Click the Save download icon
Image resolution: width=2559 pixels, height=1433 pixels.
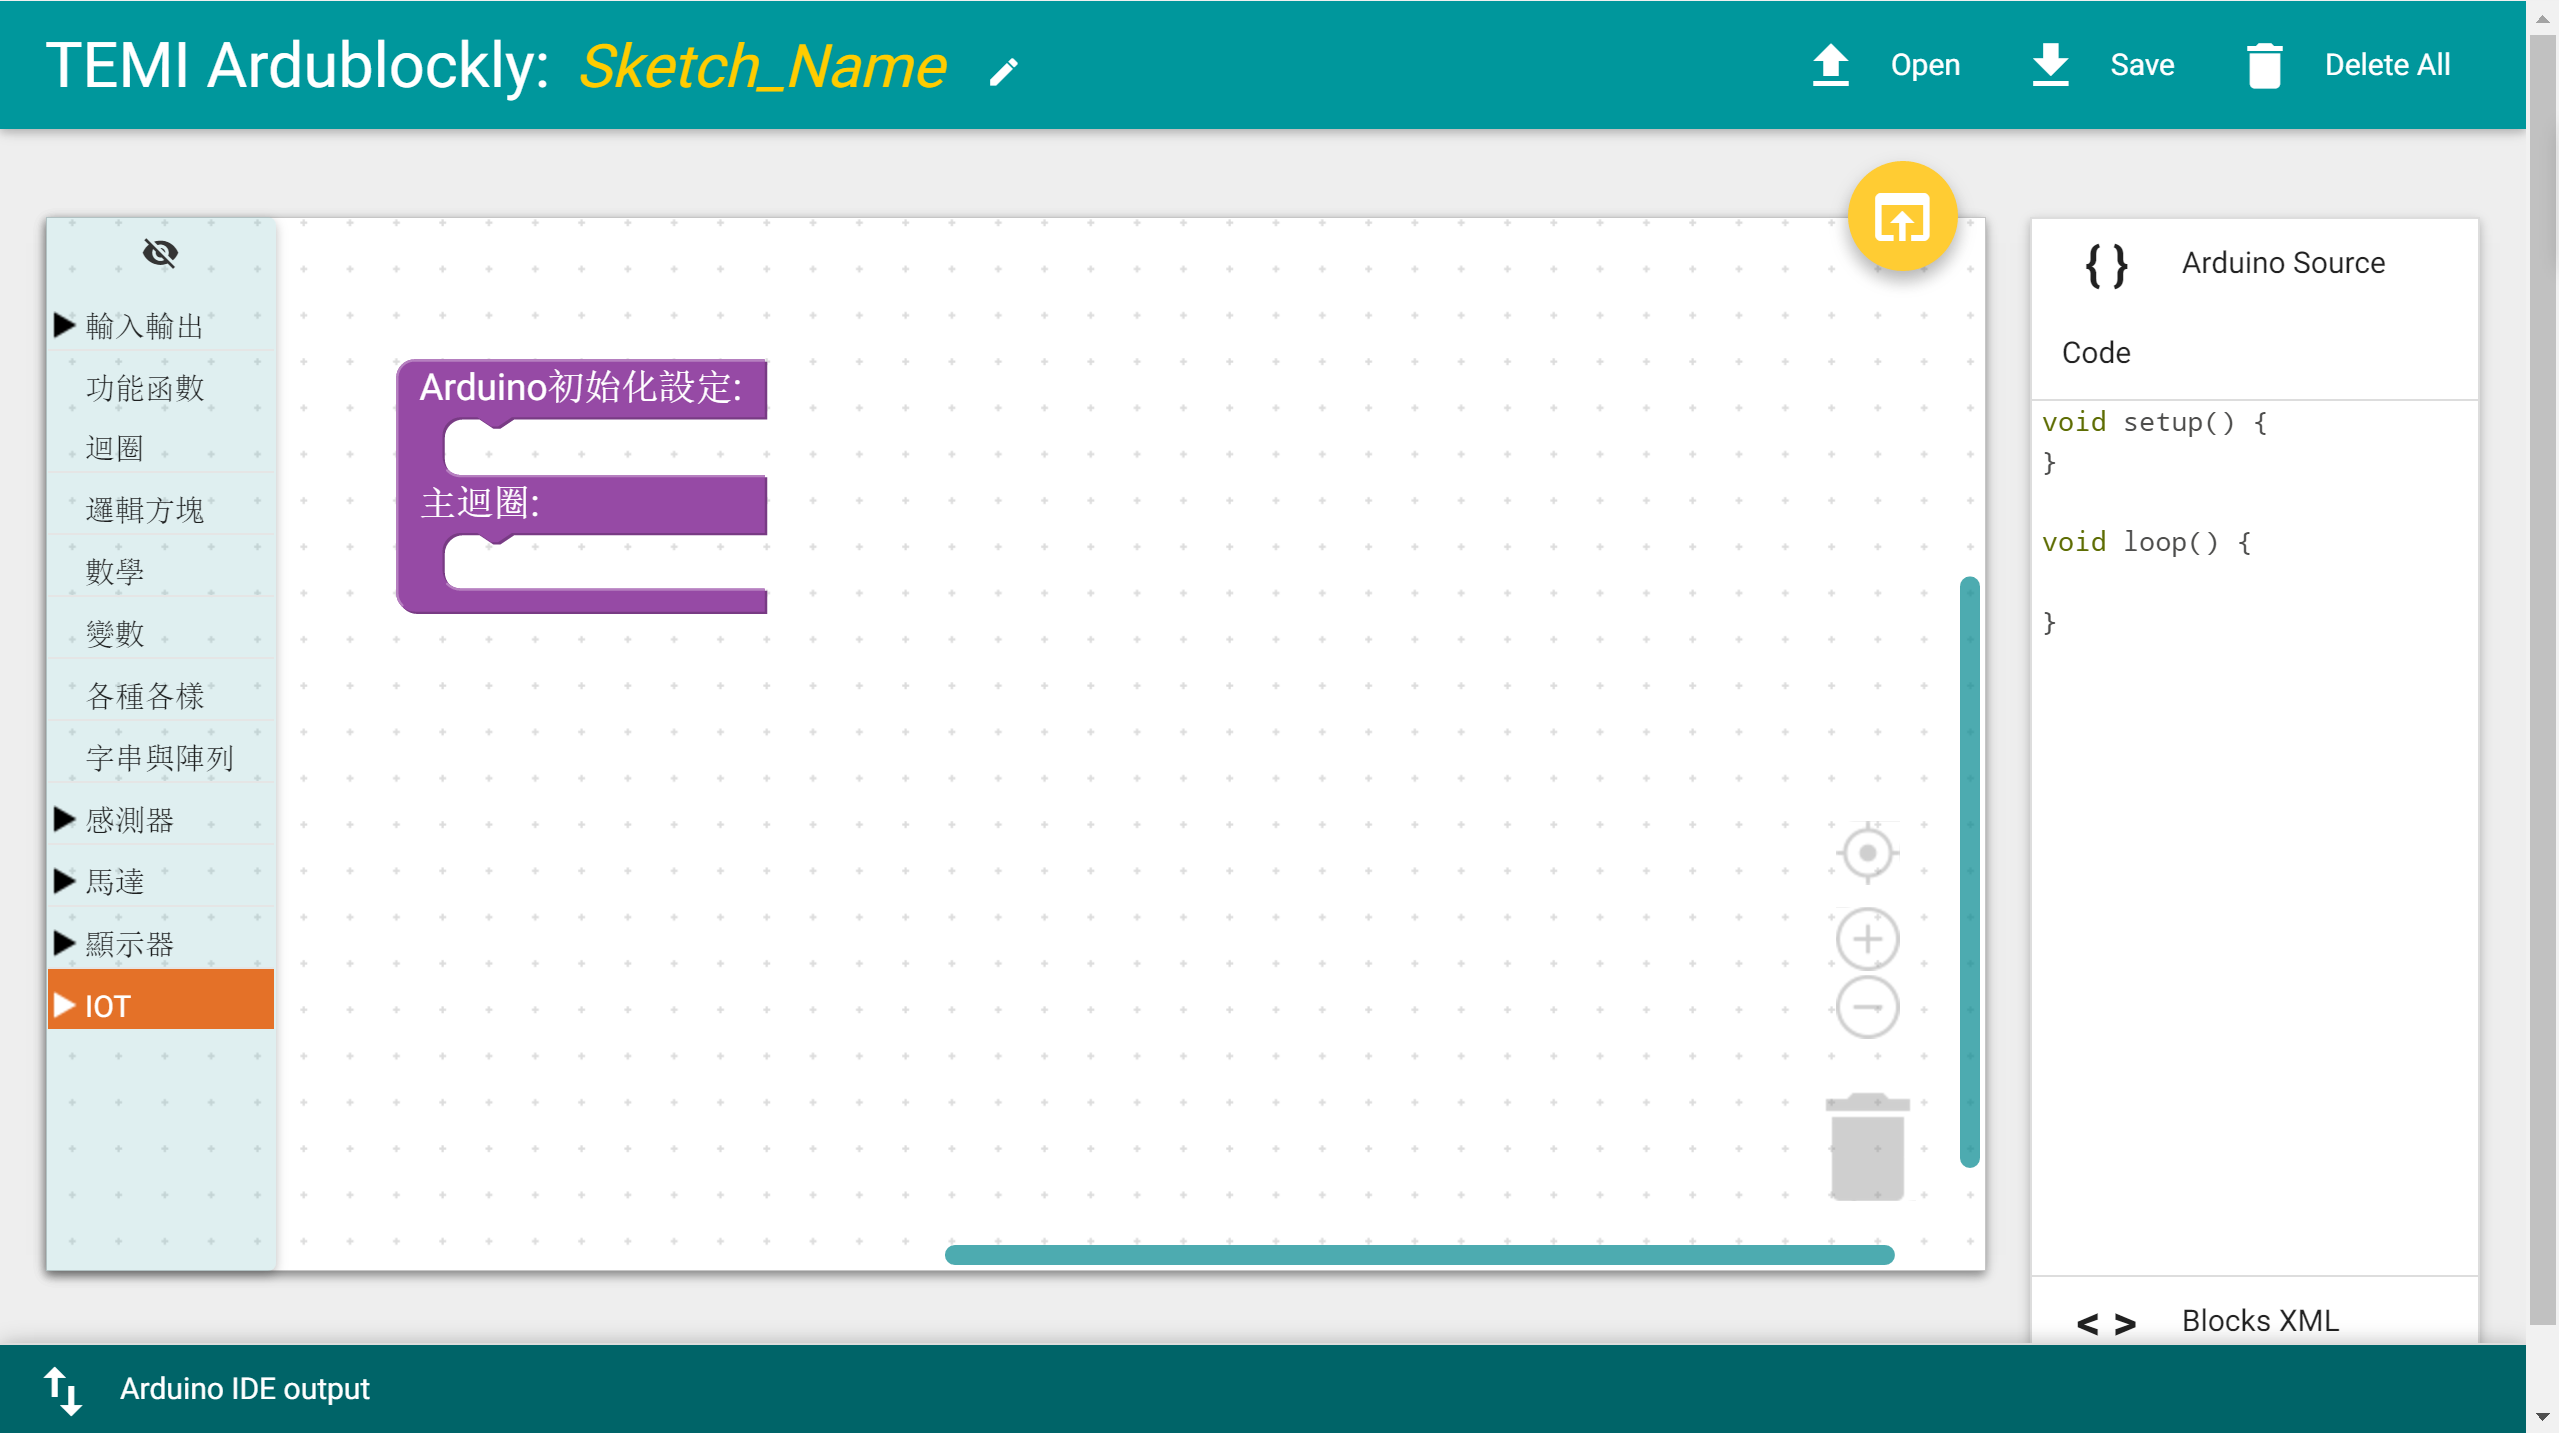2050,65
